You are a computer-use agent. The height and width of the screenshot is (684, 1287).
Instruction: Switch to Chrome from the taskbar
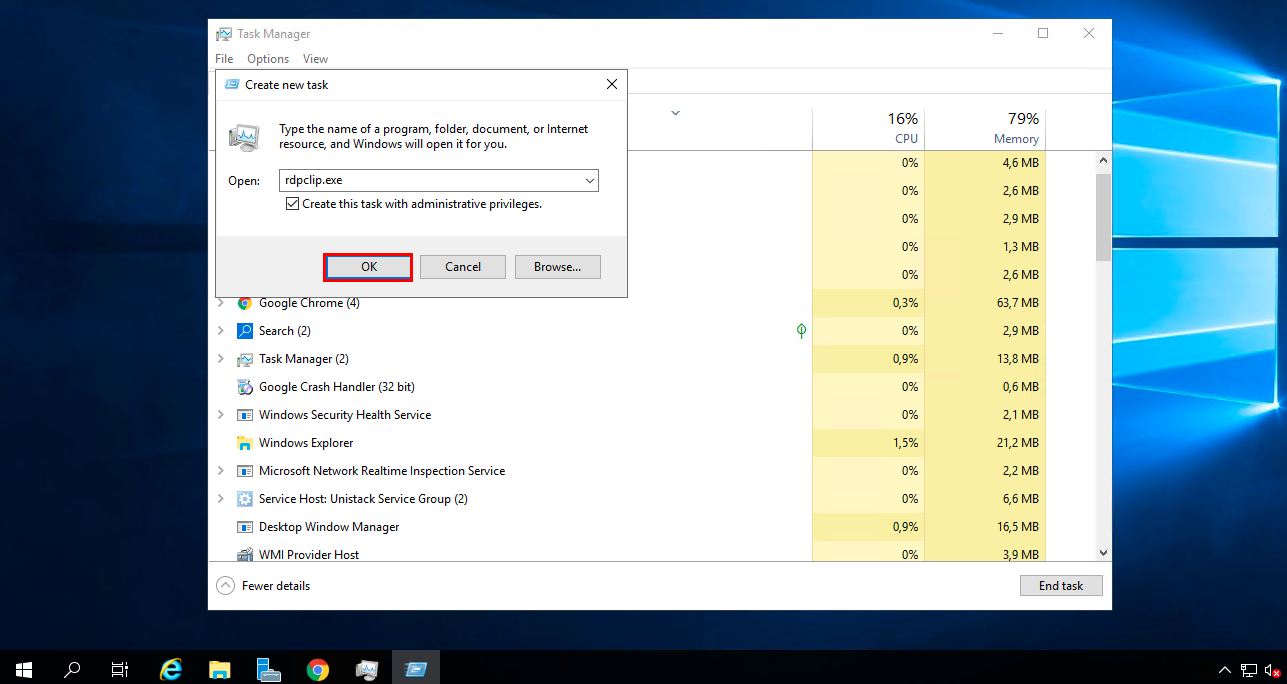tap(318, 669)
